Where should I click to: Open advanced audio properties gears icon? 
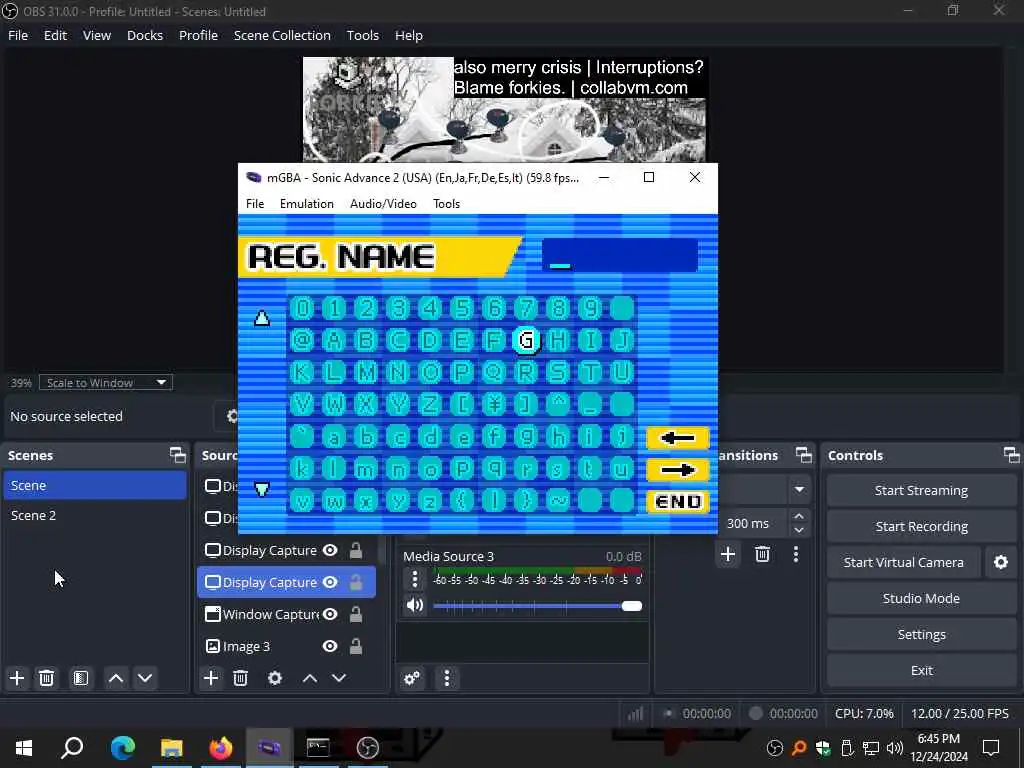[412, 678]
